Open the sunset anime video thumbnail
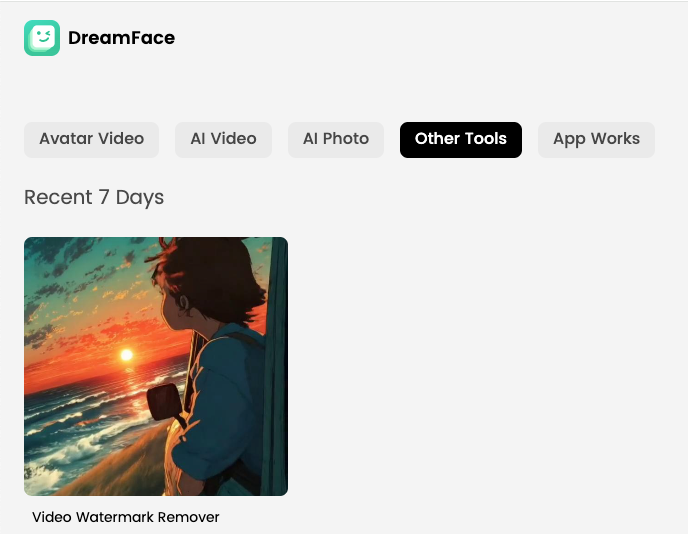 [x=156, y=366]
